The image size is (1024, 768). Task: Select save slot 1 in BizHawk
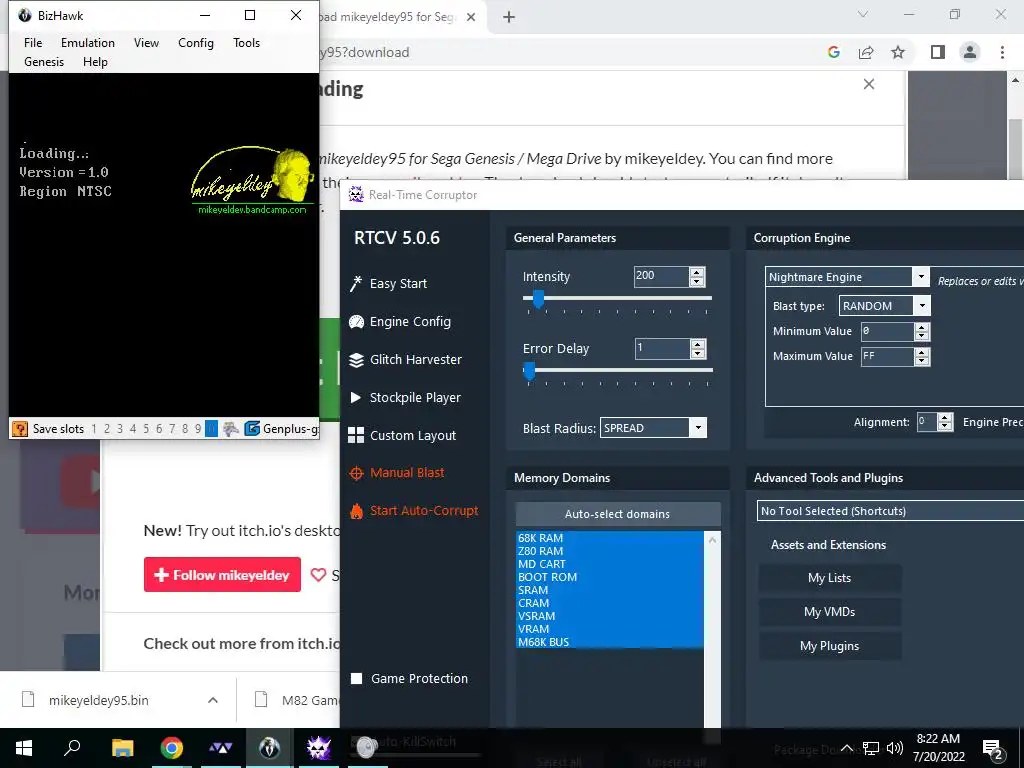point(94,428)
